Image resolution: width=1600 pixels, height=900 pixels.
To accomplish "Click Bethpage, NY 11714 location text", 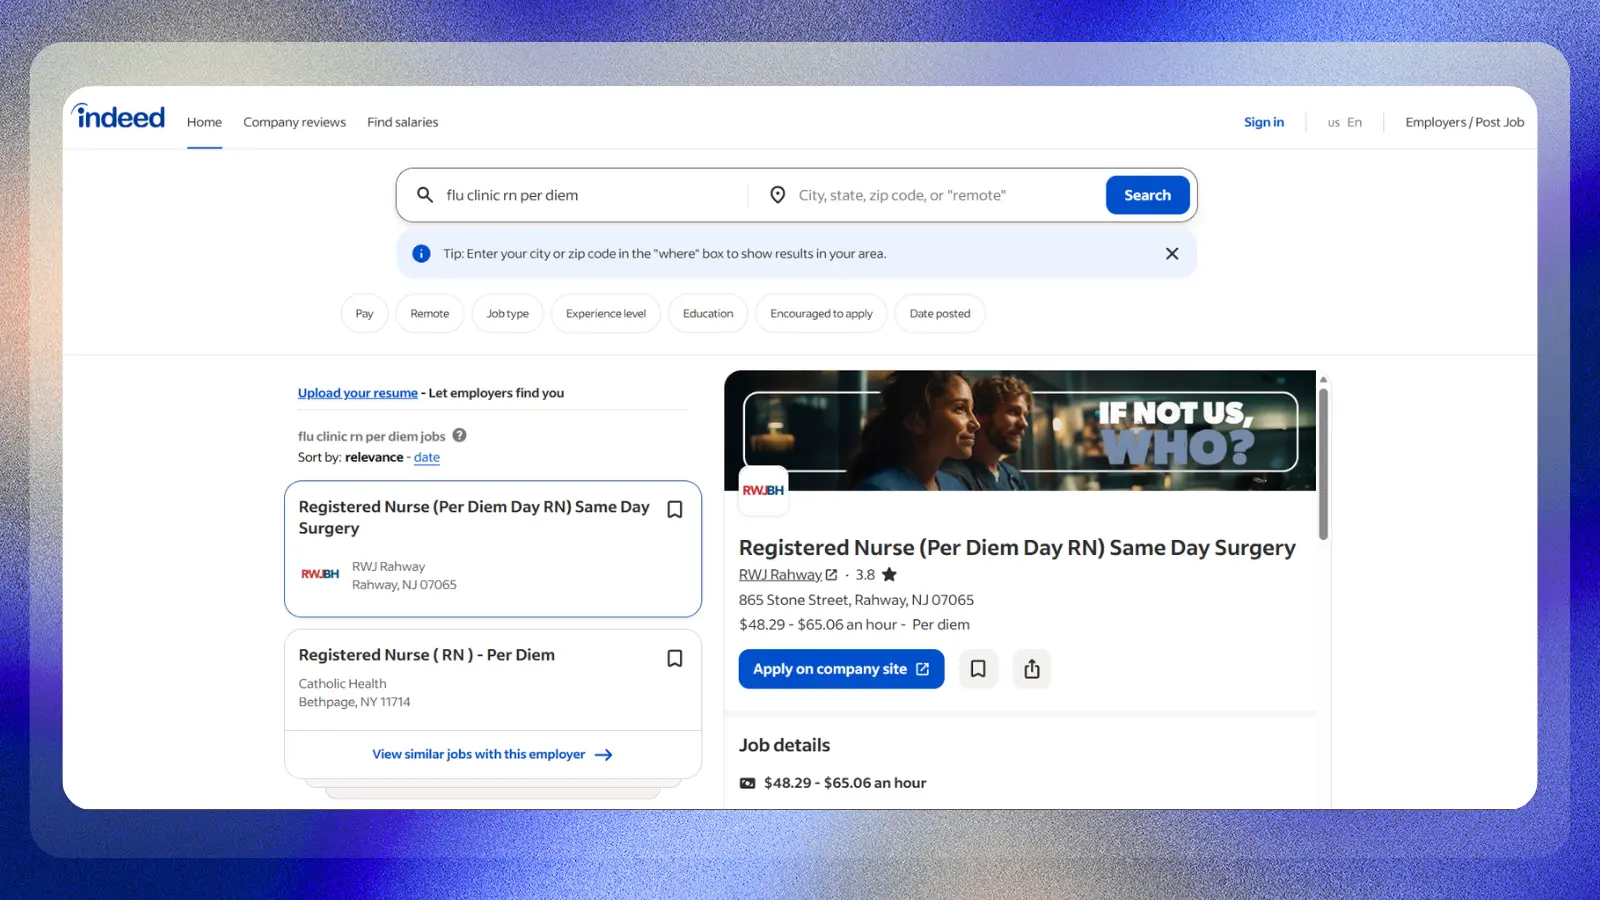I will click(354, 702).
